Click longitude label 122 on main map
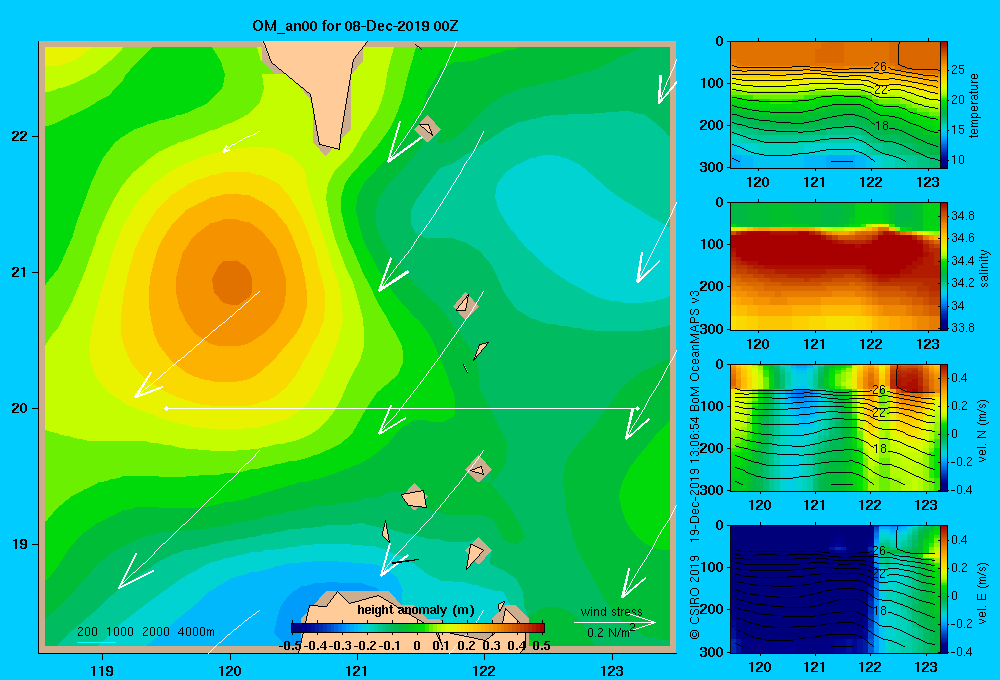1000x680 pixels. tap(484, 670)
